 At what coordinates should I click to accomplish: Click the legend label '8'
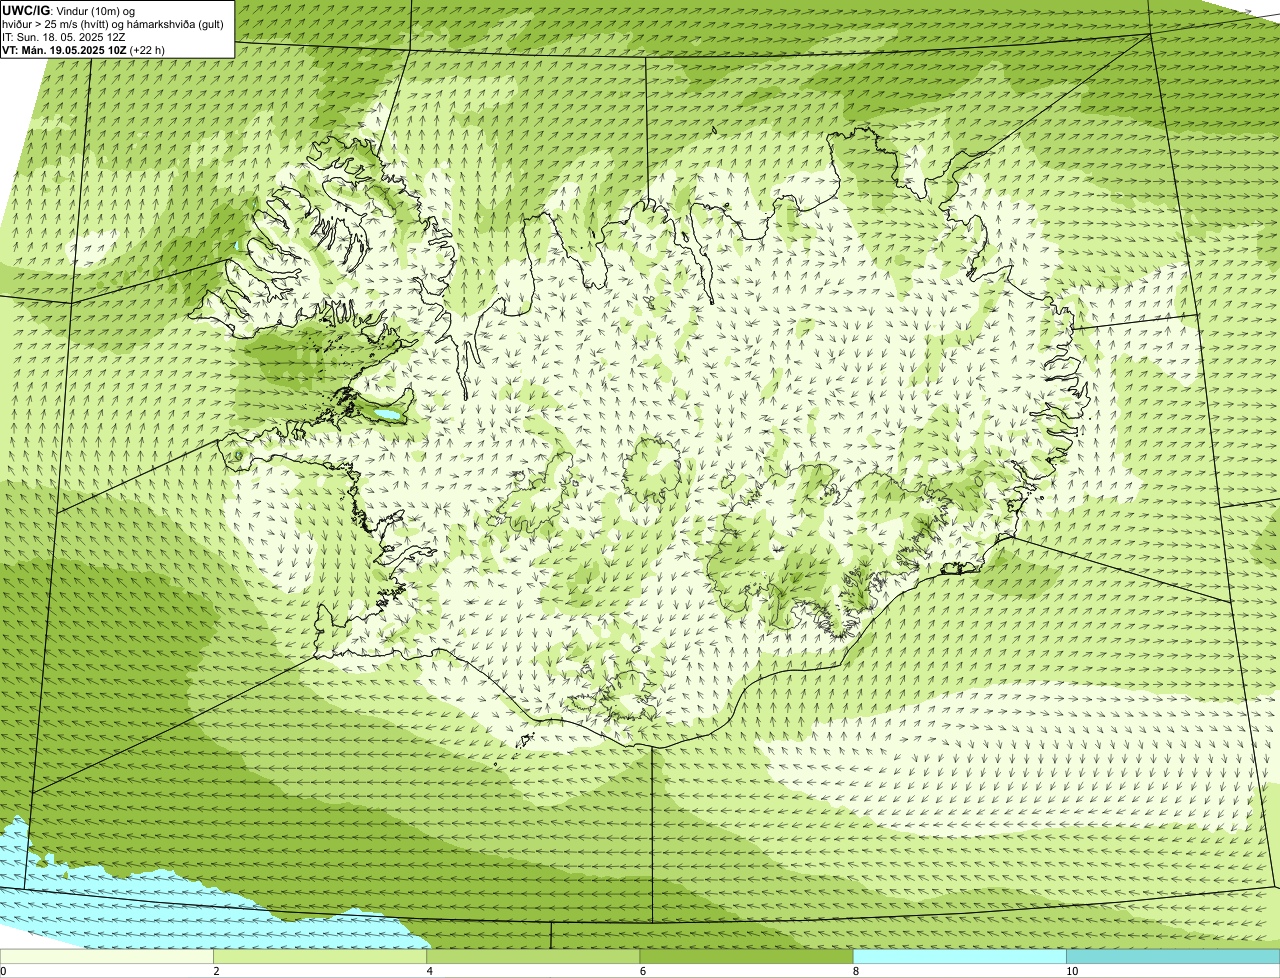point(855,971)
